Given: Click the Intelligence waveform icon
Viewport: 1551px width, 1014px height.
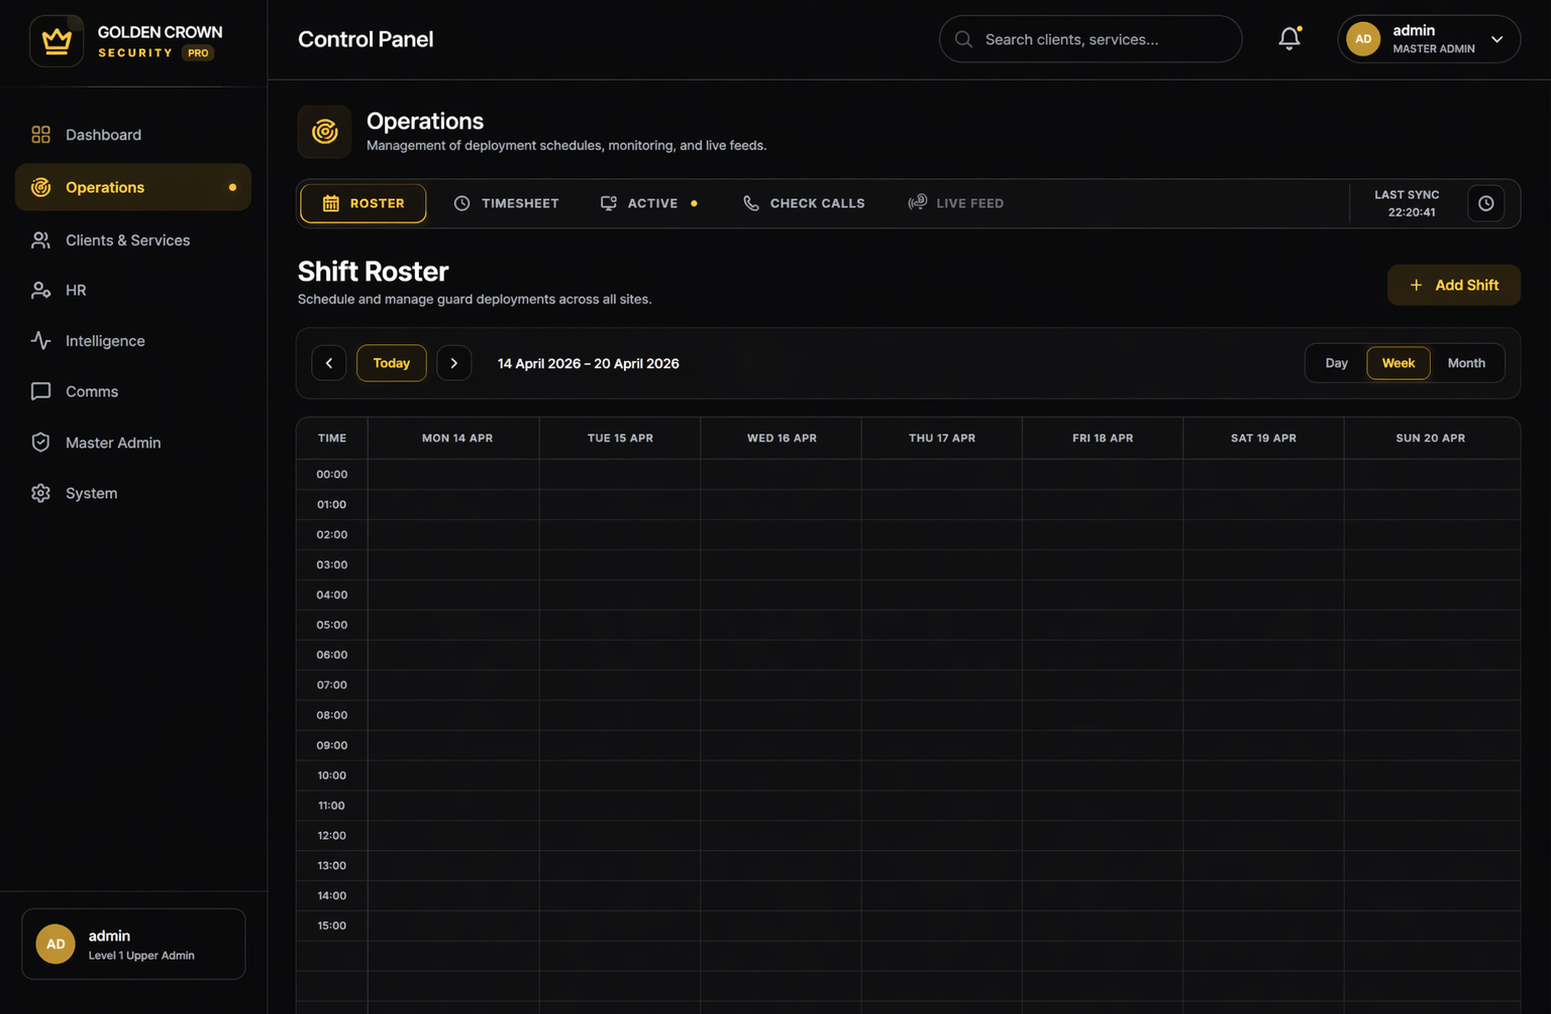Looking at the screenshot, I should coord(40,340).
